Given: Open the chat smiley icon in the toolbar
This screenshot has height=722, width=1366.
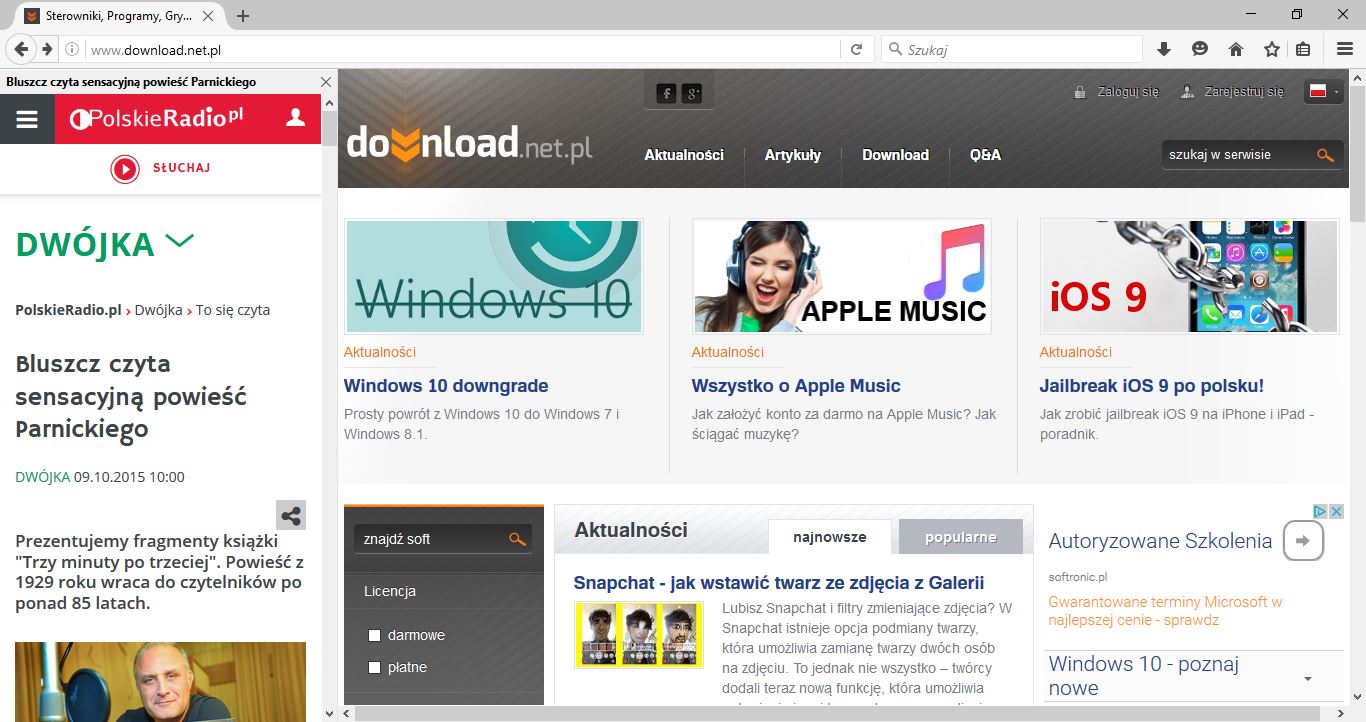Looking at the screenshot, I should click(1200, 49).
